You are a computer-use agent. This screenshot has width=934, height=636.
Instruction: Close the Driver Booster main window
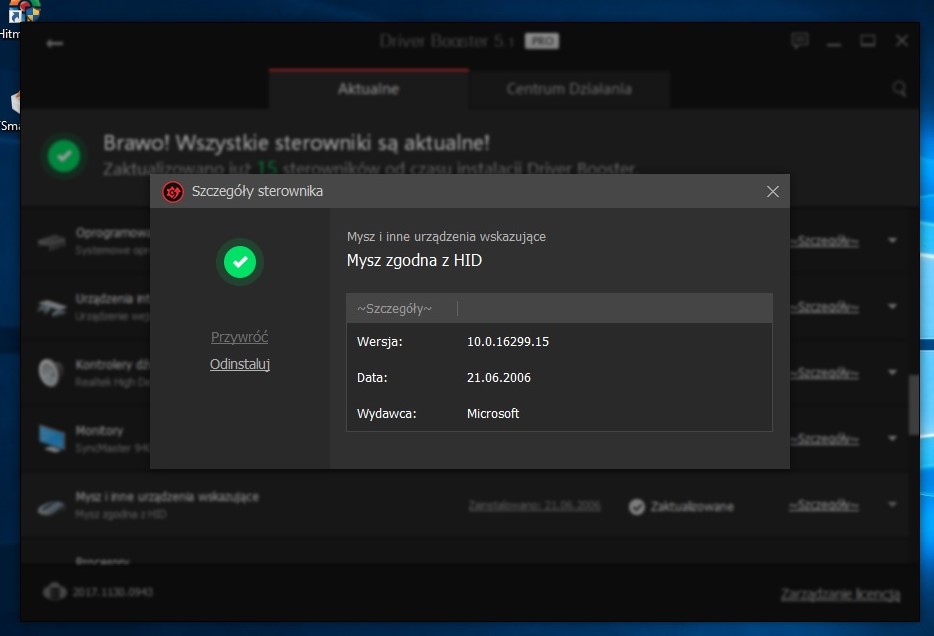[x=902, y=40]
